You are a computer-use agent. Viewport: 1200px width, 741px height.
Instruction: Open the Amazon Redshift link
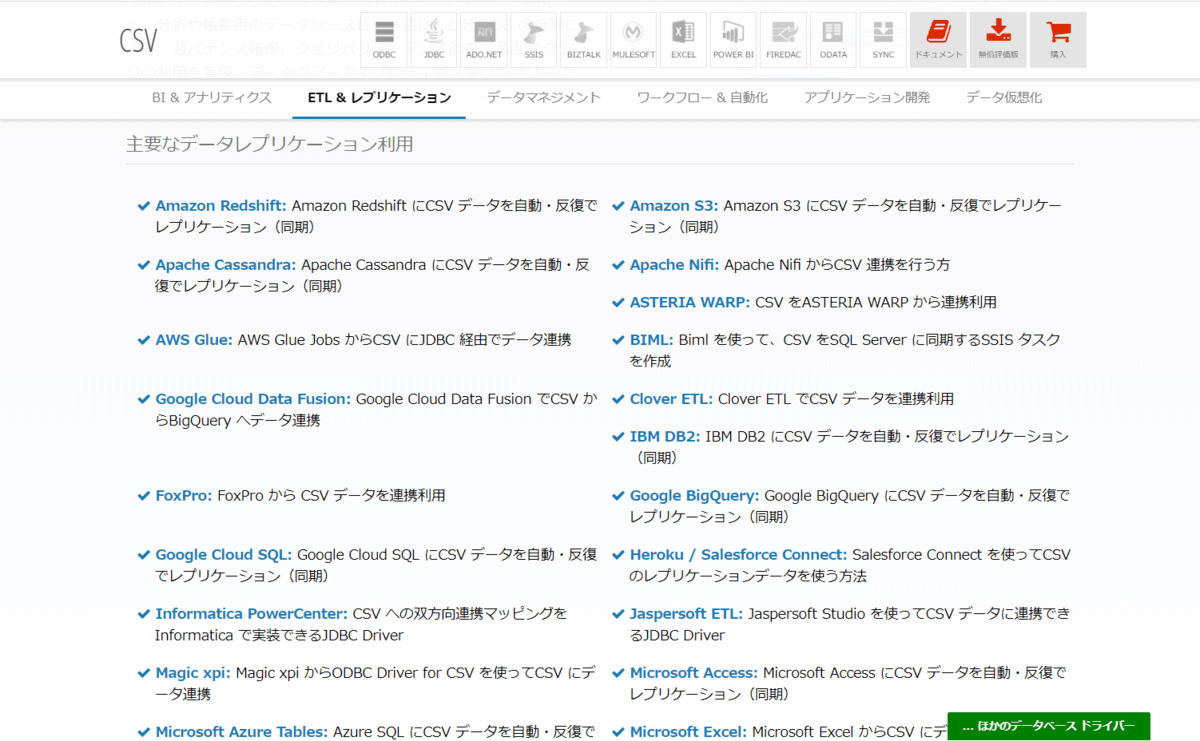220,206
